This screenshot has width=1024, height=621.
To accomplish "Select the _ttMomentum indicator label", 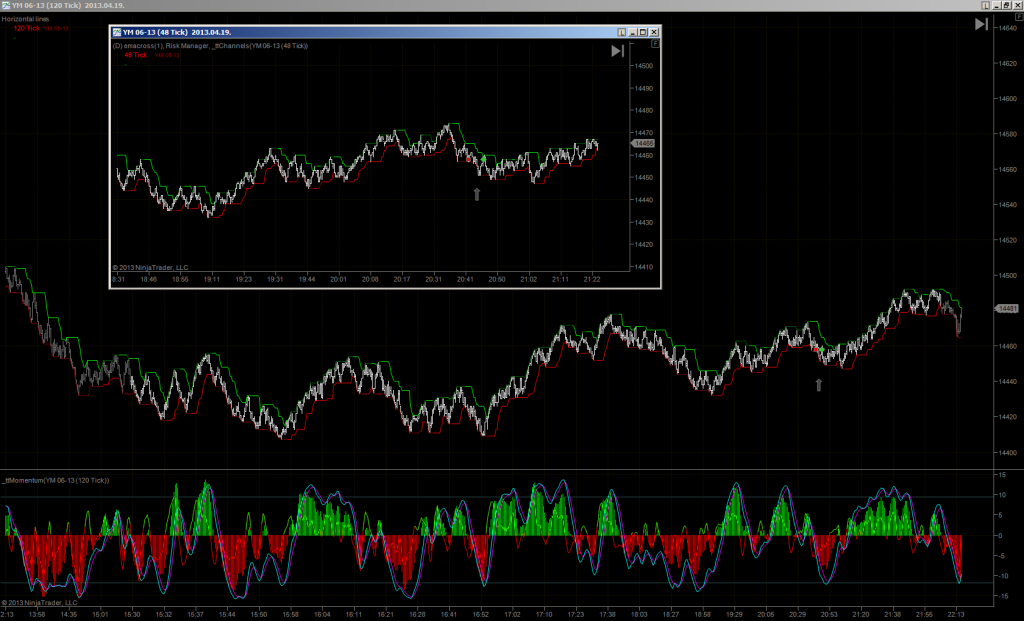I will 56,481.
